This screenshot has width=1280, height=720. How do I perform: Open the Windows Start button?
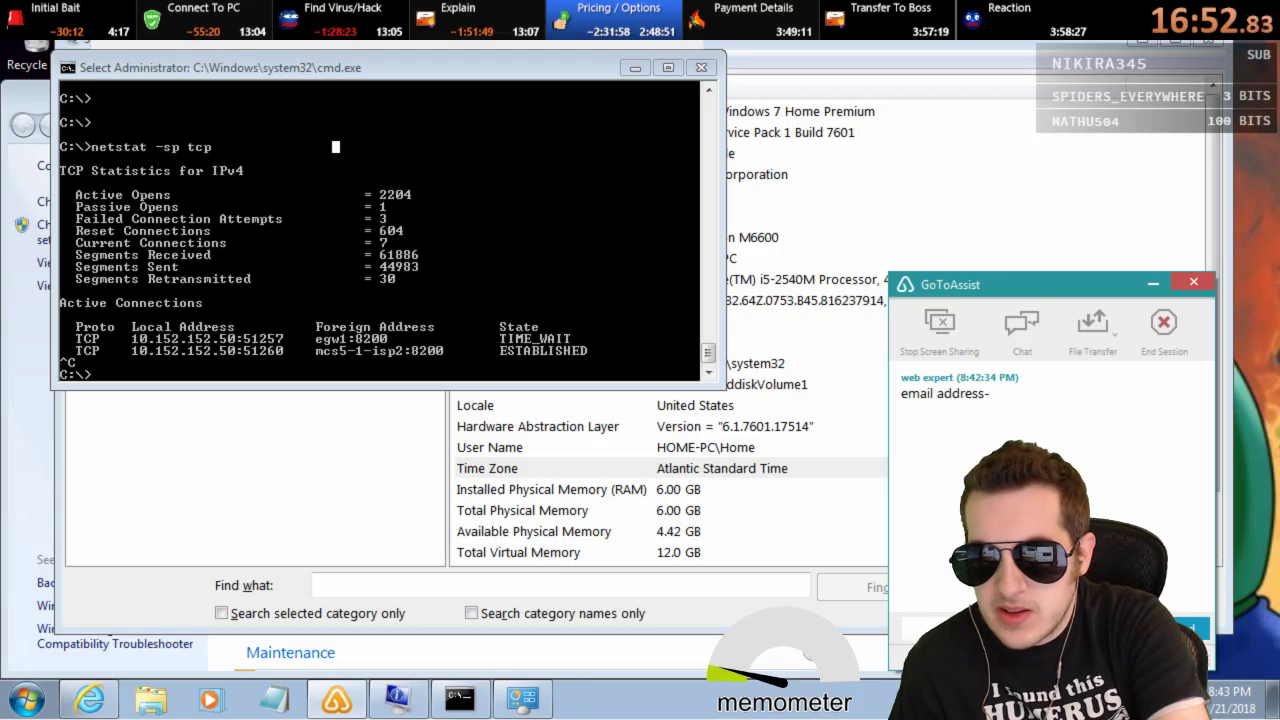[x=27, y=698]
